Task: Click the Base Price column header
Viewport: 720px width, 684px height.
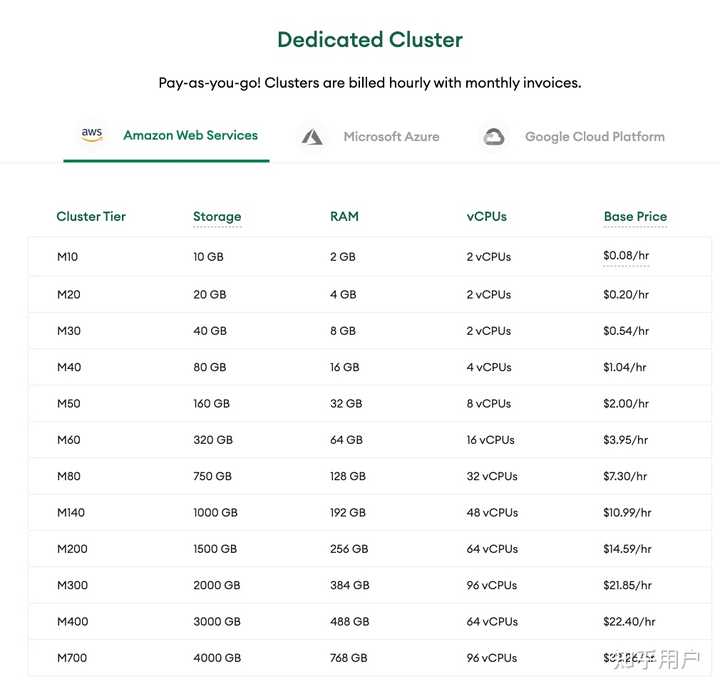Action: click(635, 216)
